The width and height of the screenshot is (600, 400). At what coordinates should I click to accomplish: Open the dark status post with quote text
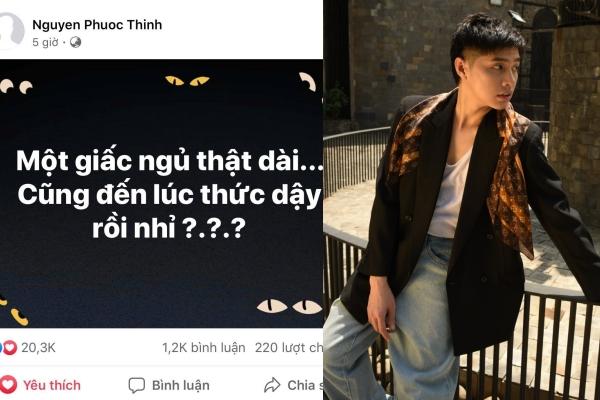click(x=161, y=193)
